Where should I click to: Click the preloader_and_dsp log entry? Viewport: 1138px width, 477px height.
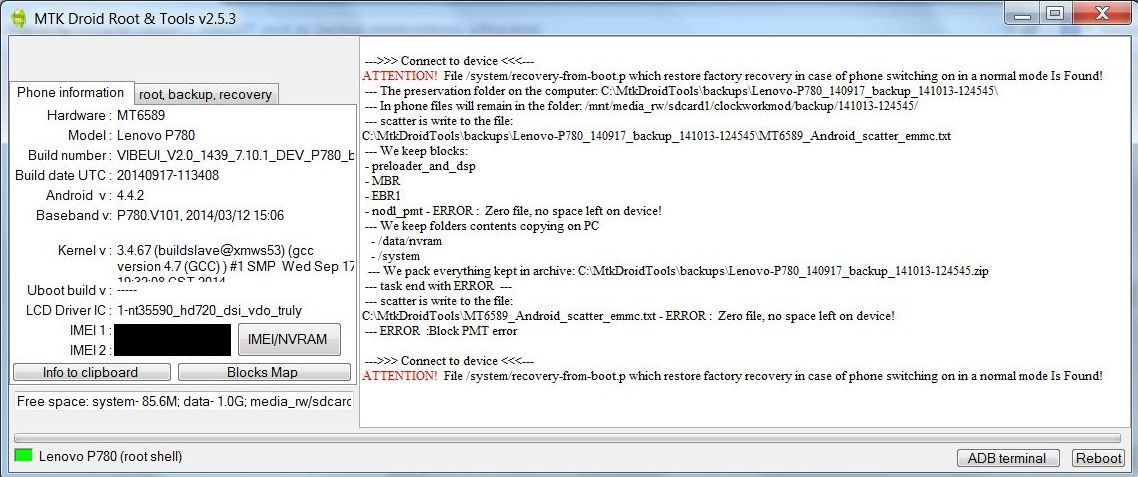click(419, 166)
